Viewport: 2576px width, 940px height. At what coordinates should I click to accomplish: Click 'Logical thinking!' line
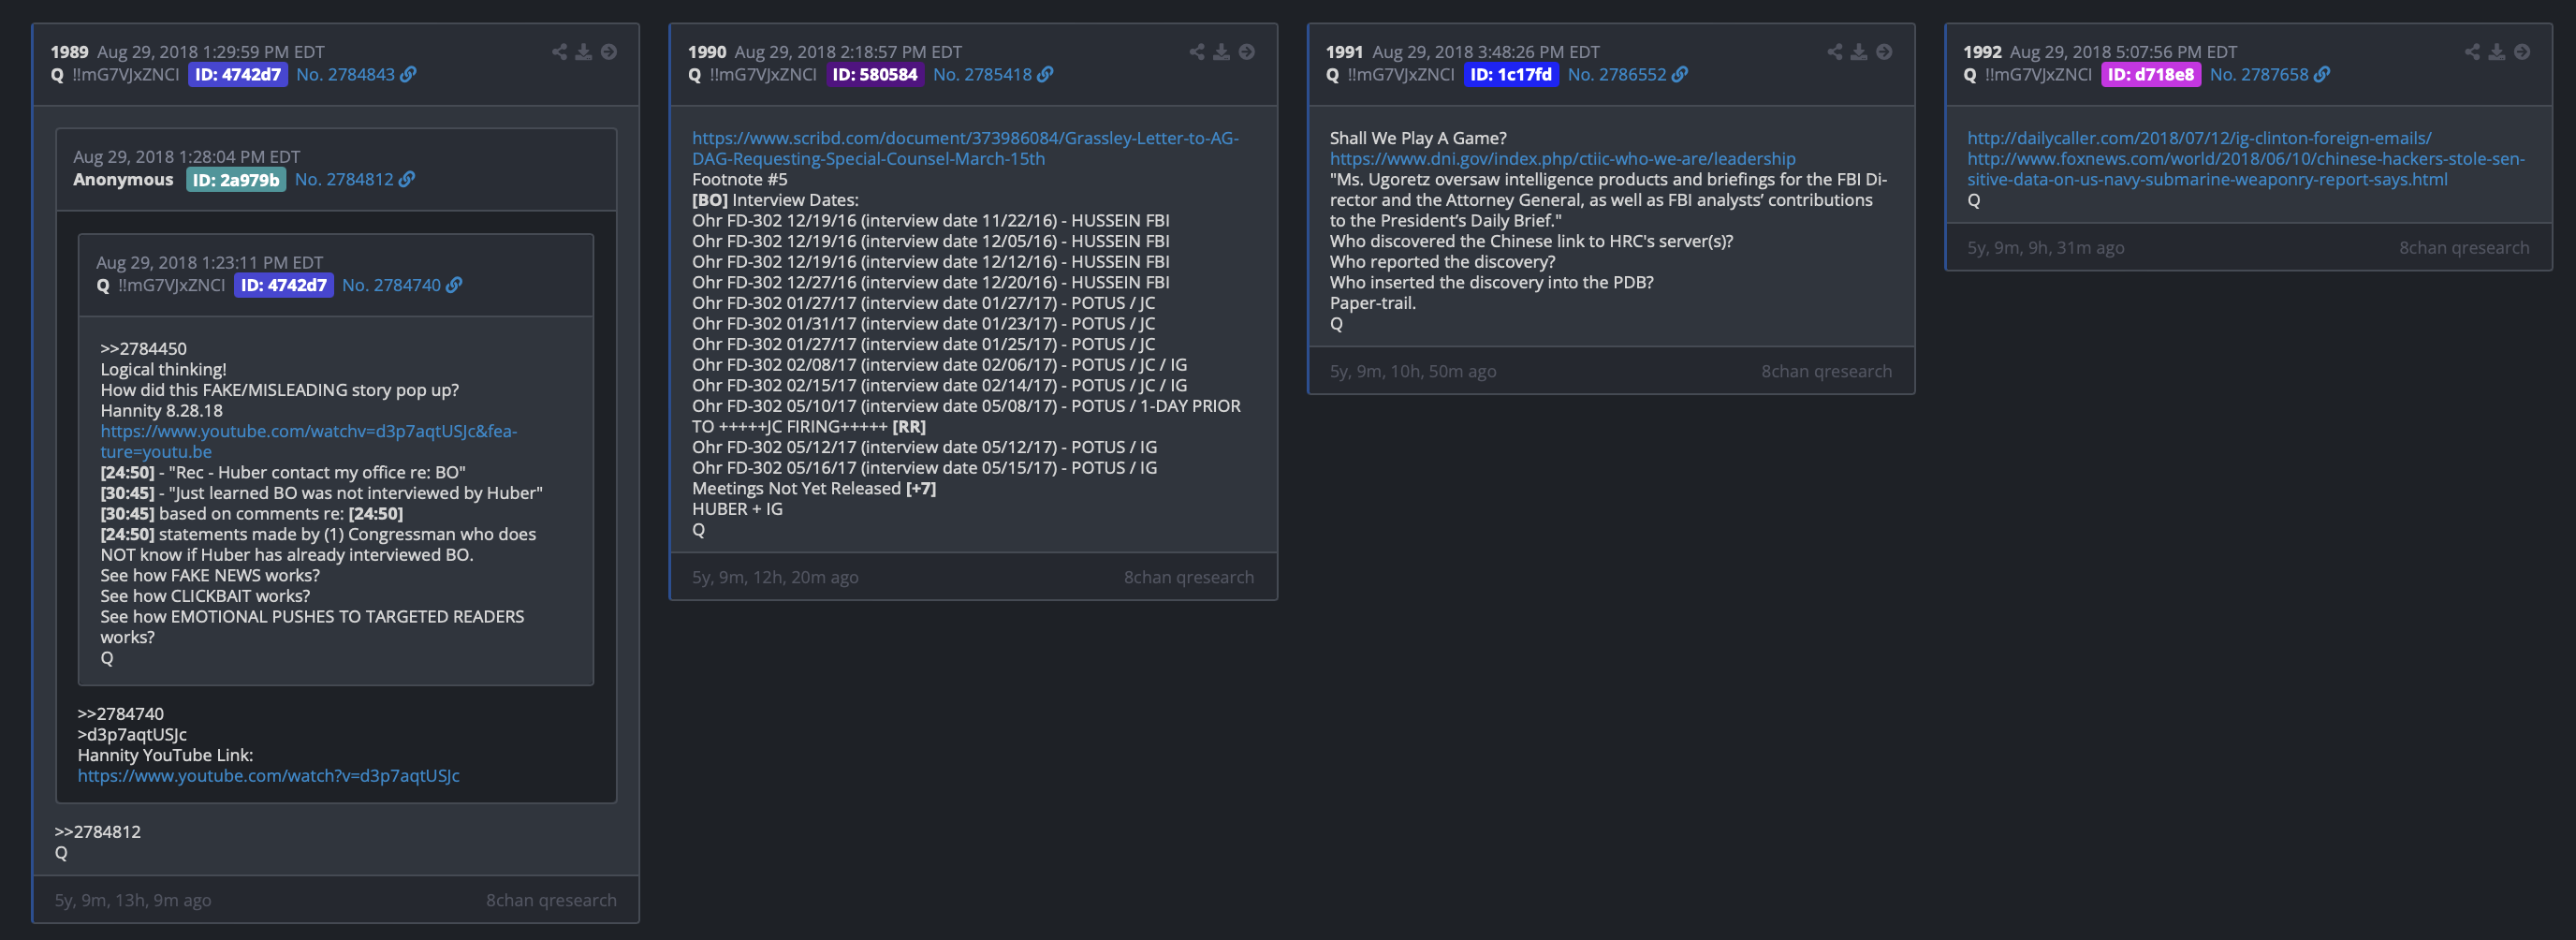point(163,369)
